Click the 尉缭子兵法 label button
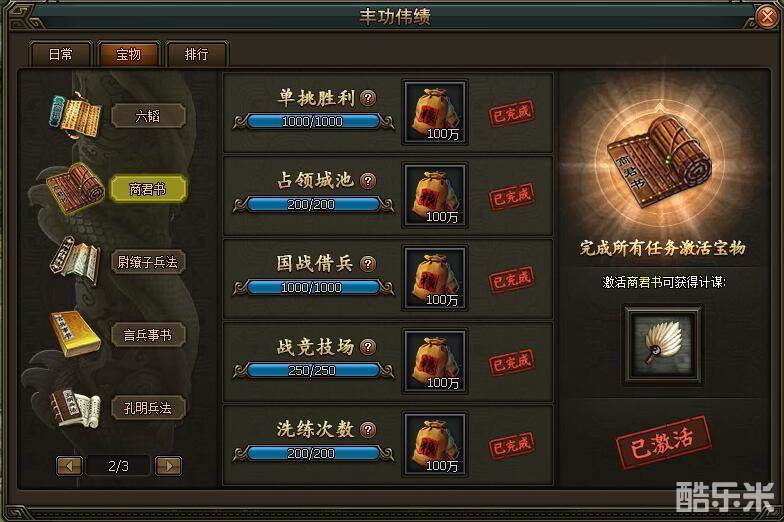The image size is (784, 522). 148,262
